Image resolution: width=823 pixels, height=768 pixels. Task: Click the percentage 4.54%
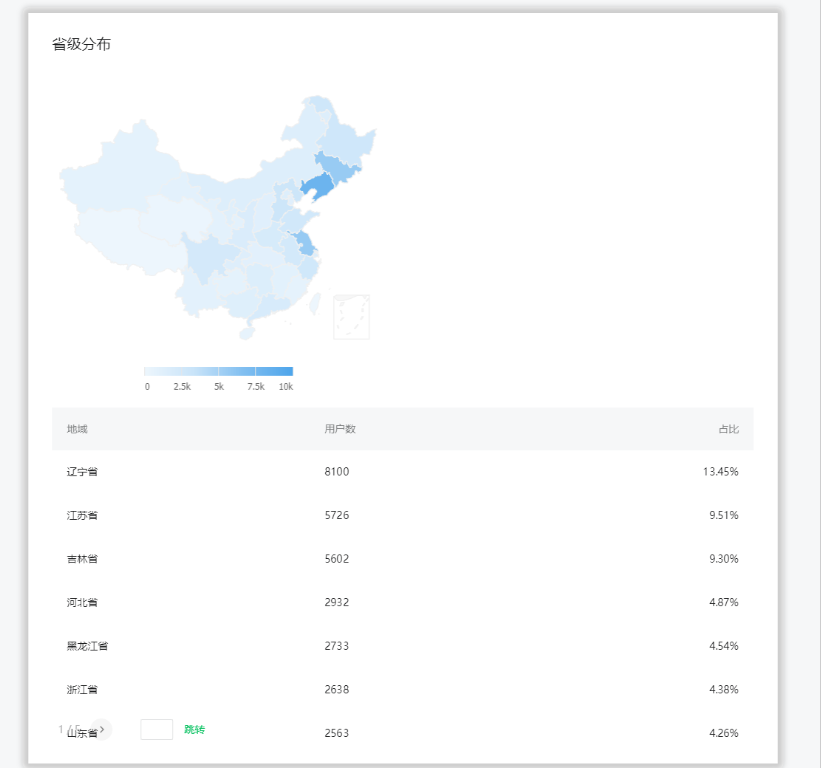click(x=724, y=646)
